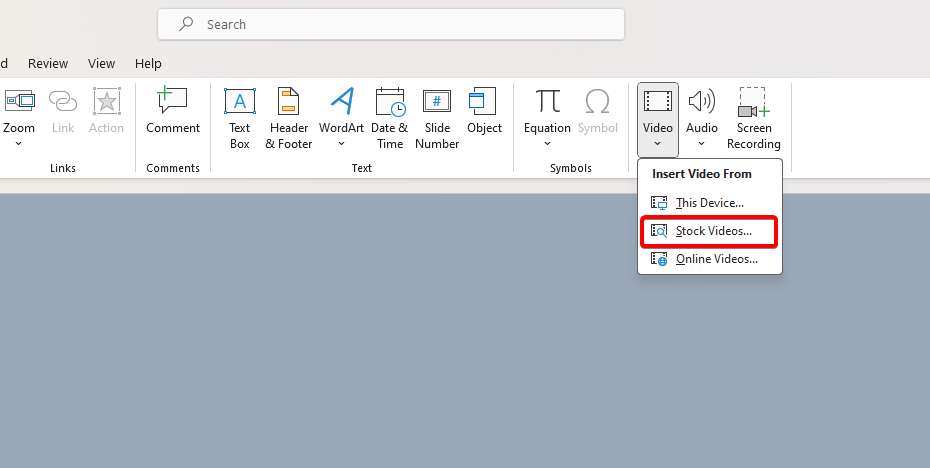The height and width of the screenshot is (468, 930).
Task: Insert Date & Time
Action: (x=390, y=118)
